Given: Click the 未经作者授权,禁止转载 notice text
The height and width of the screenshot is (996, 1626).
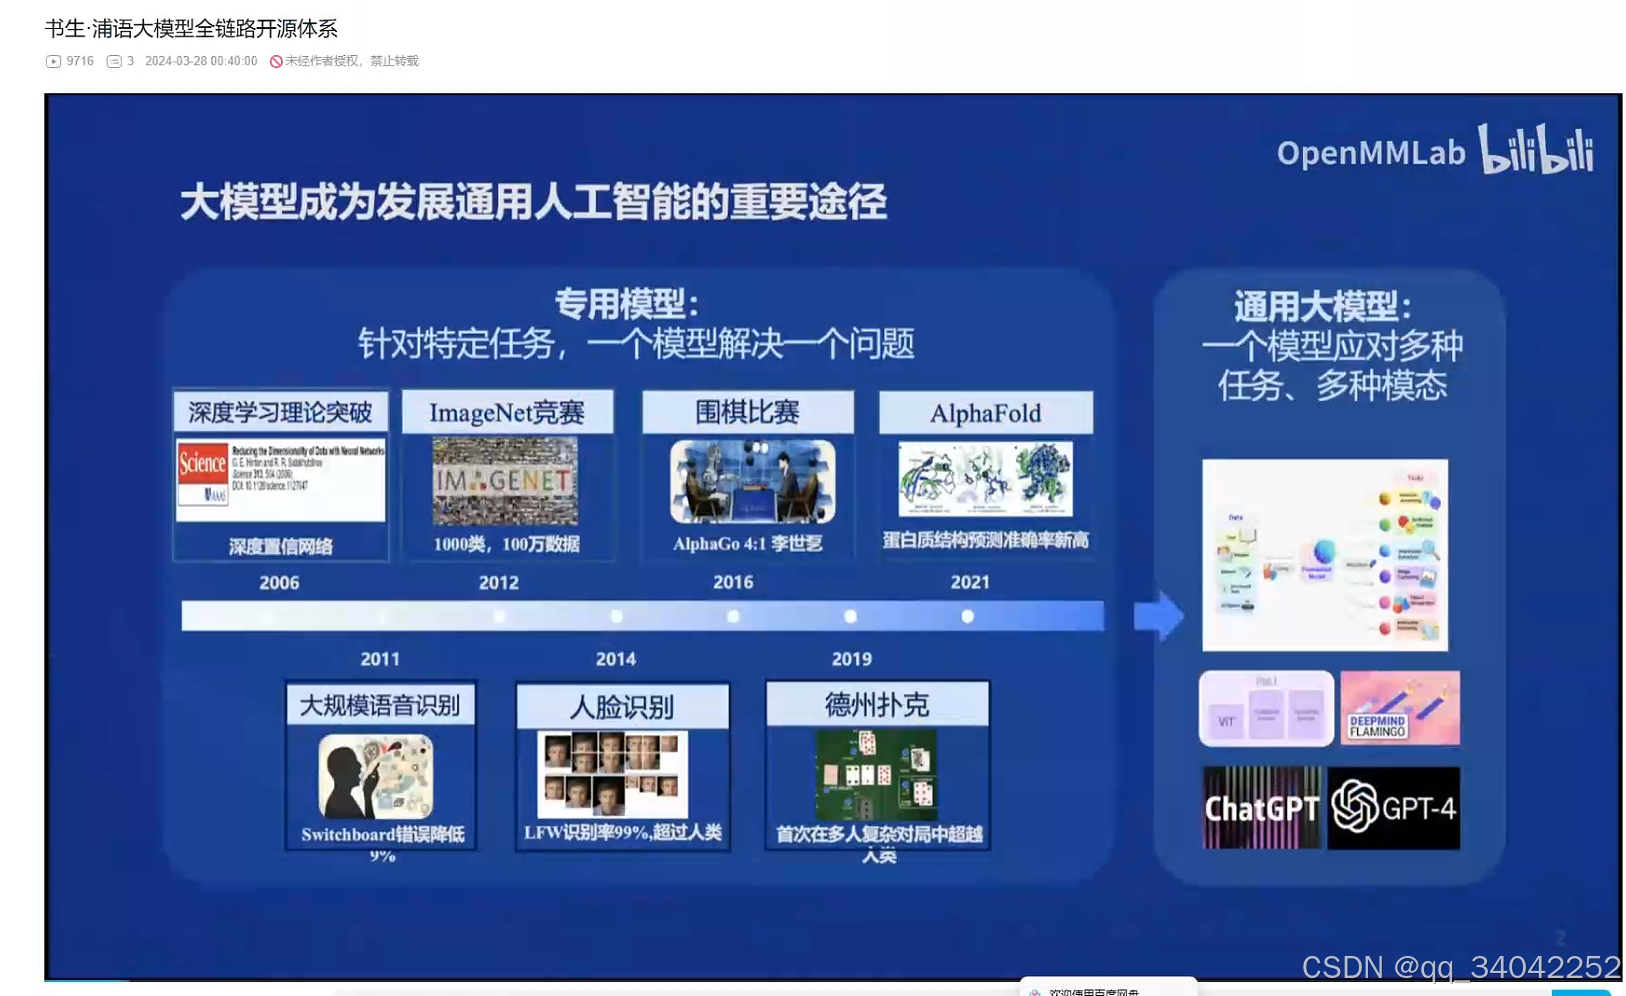Looking at the screenshot, I should pos(352,61).
